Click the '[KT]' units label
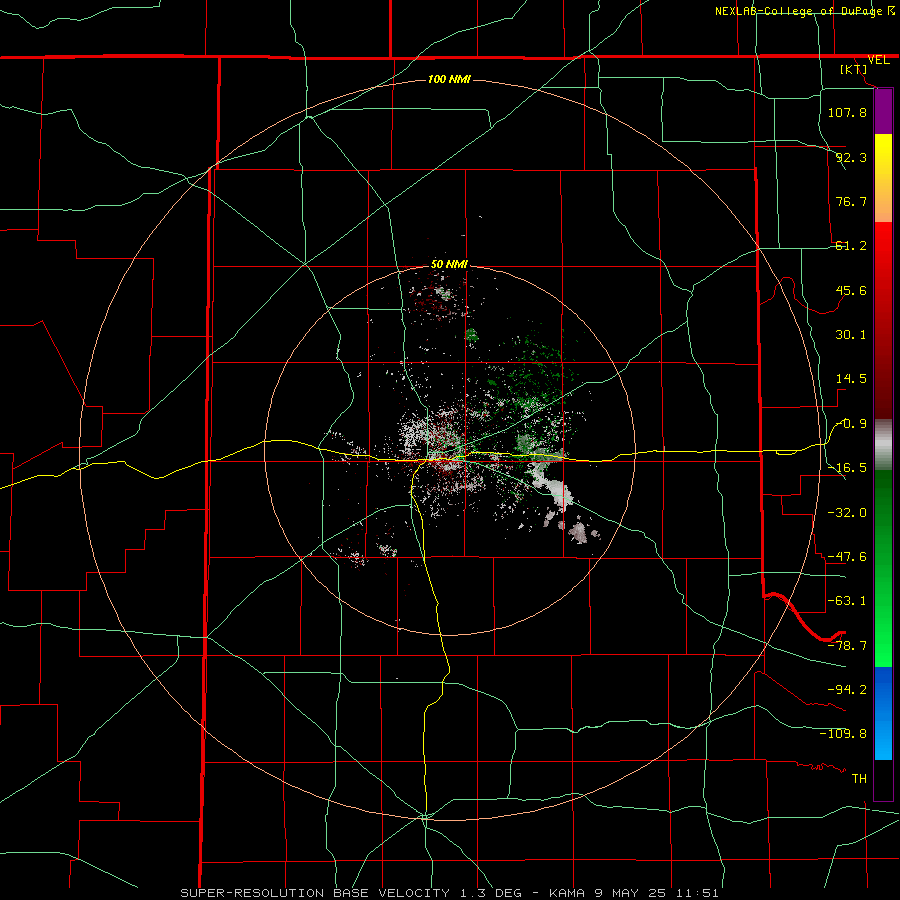The width and height of the screenshot is (900, 900). [854, 69]
